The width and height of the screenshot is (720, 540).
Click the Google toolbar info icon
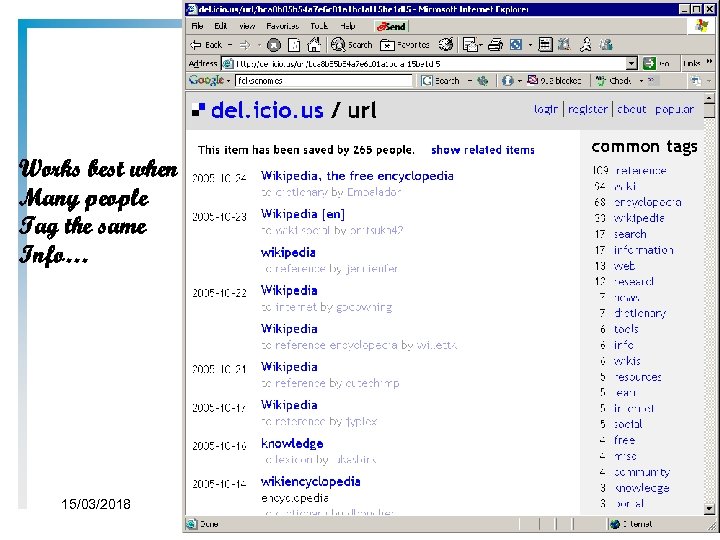(507, 81)
